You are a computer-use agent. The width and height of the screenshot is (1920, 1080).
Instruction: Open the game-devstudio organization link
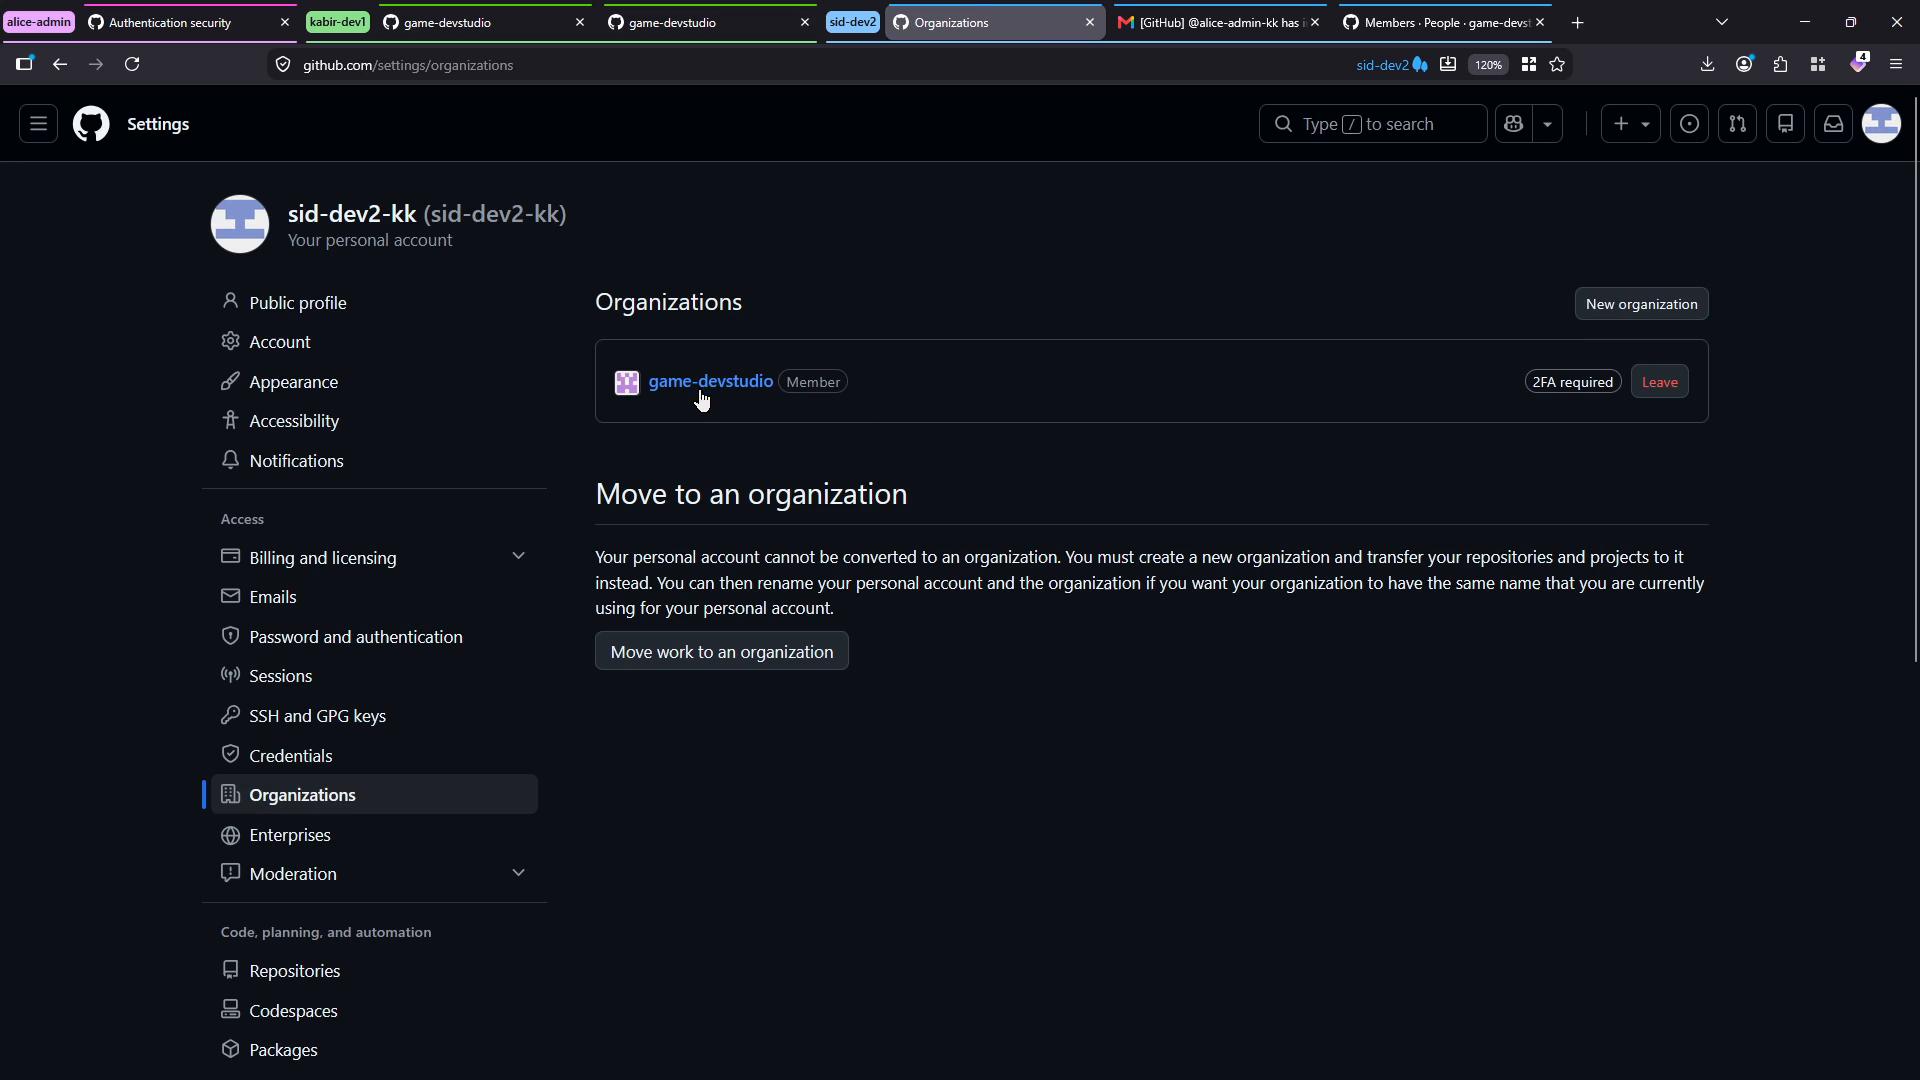tap(710, 381)
